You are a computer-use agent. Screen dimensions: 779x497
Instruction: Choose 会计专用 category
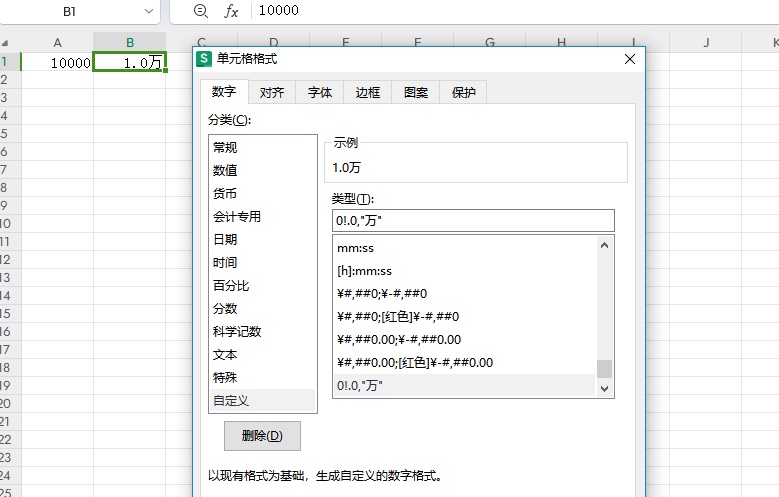[x=262, y=217]
